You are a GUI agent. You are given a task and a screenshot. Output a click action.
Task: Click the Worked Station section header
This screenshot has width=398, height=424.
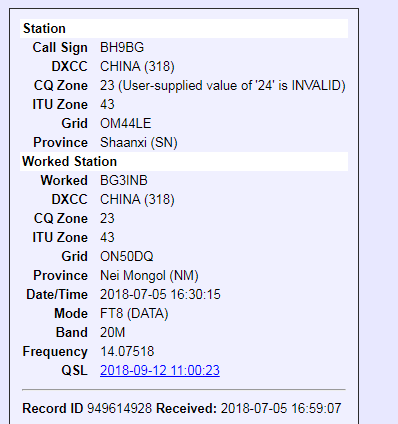(x=184, y=161)
